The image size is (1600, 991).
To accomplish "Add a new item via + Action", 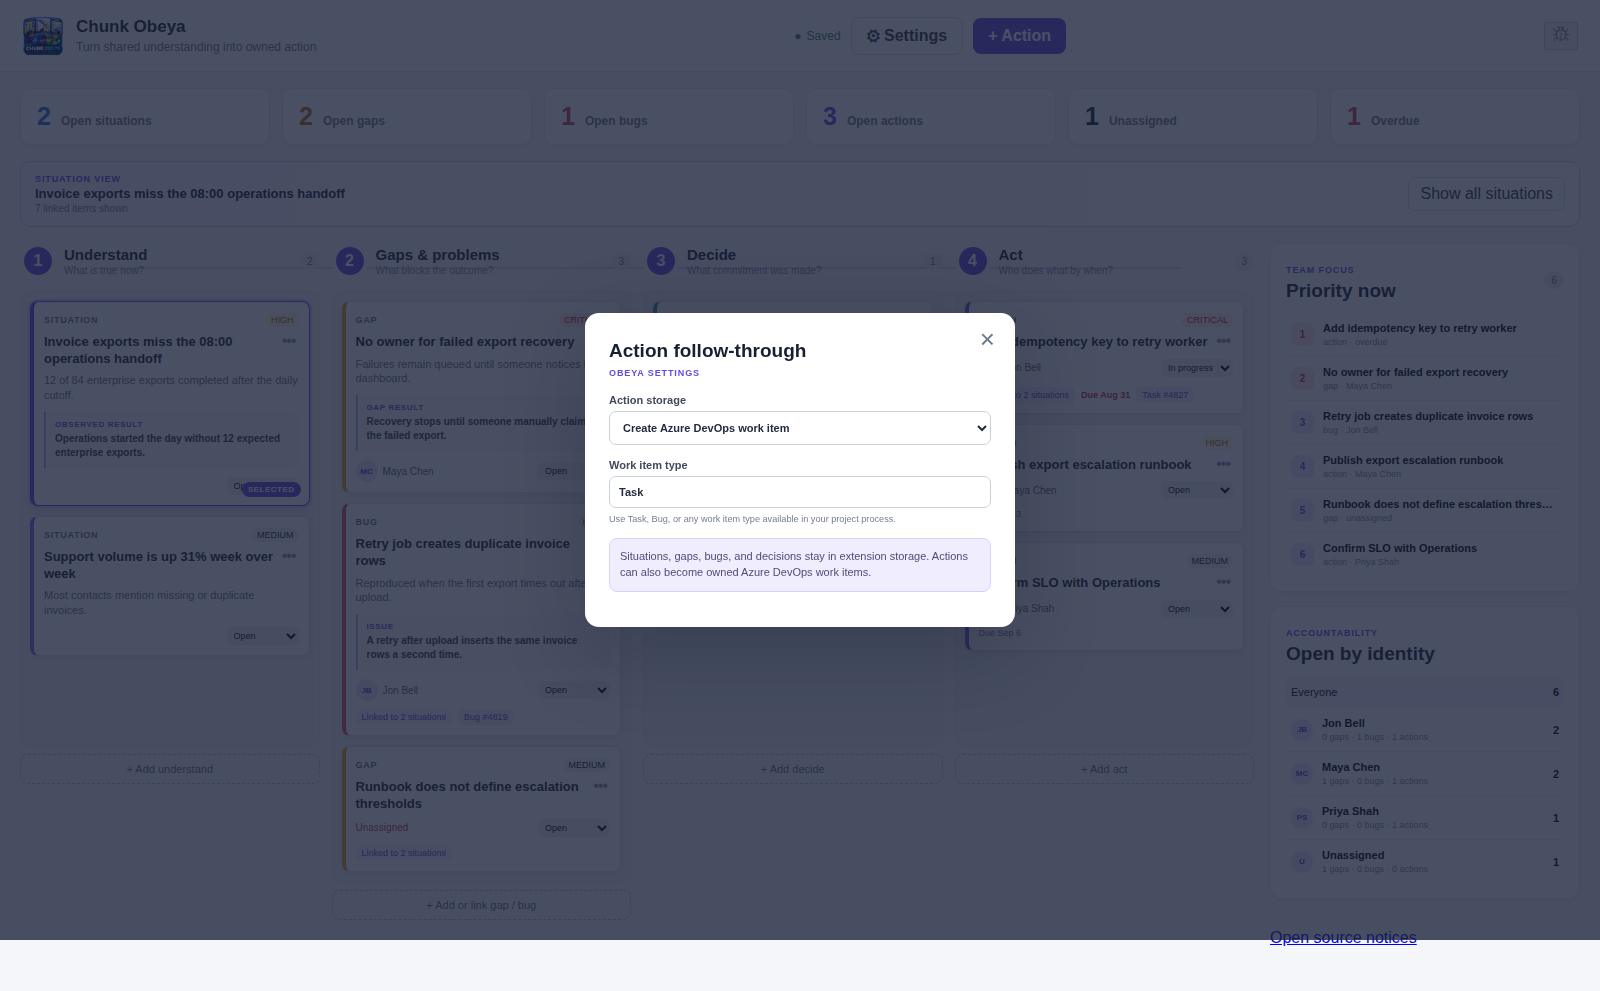I will (1019, 36).
